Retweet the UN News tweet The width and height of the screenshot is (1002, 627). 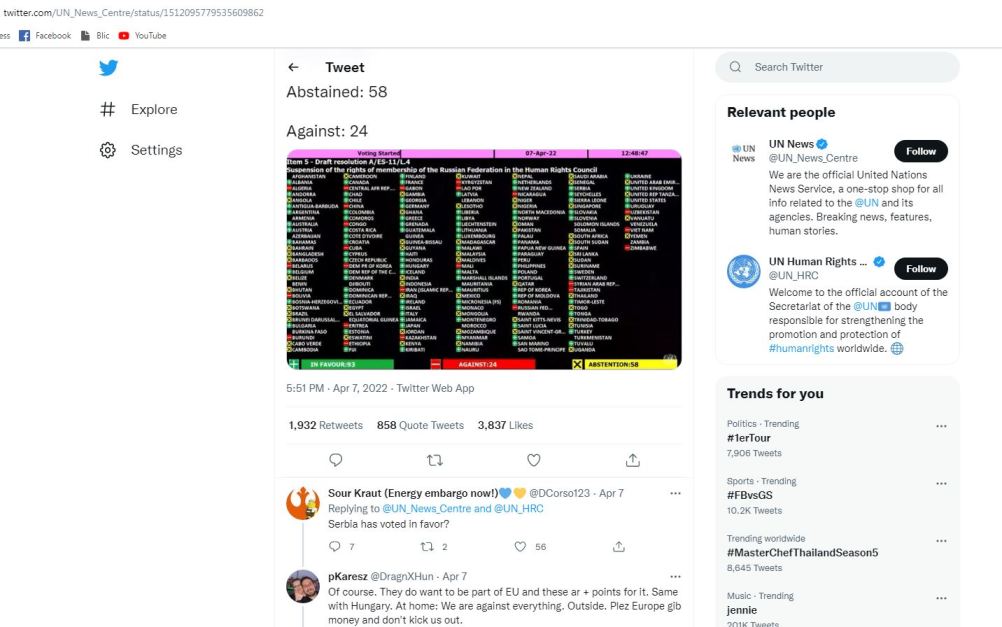[435, 460]
